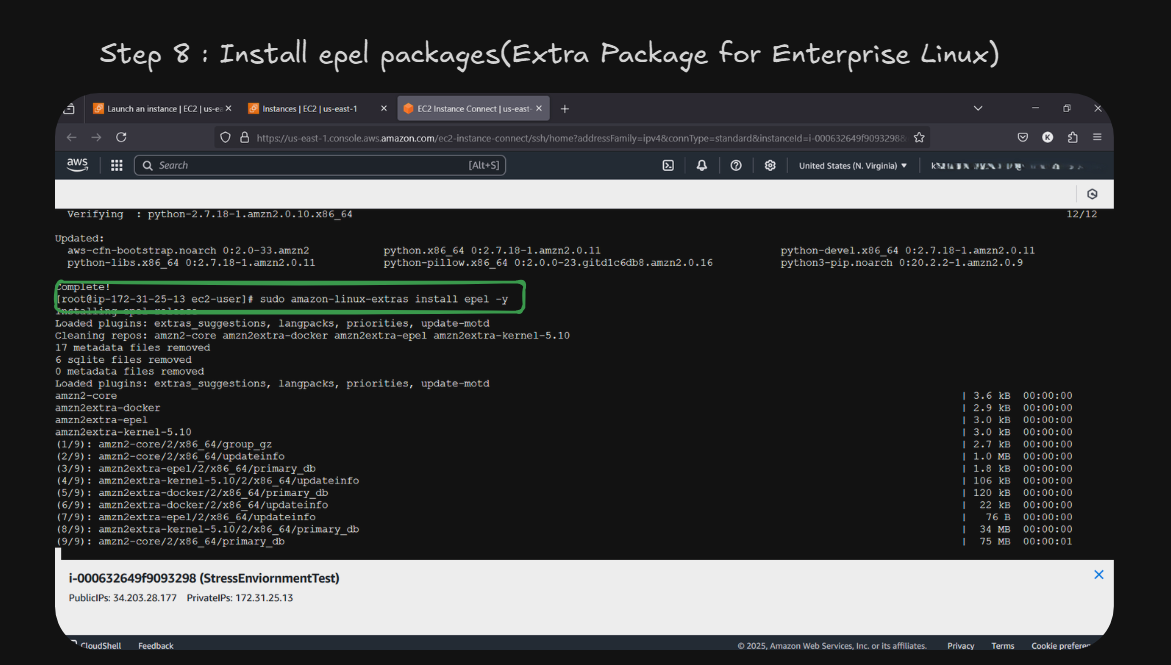Open the list all tabs chevron
The height and width of the screenshot is (665, 1171).
click(x=978, y=108)
